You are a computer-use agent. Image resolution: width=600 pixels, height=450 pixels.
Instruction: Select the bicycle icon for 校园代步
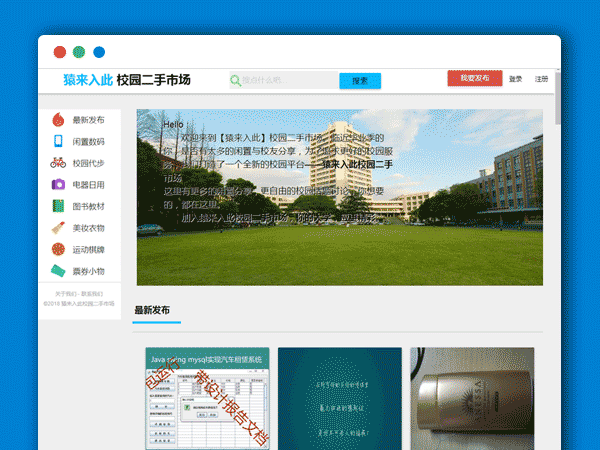58,163
